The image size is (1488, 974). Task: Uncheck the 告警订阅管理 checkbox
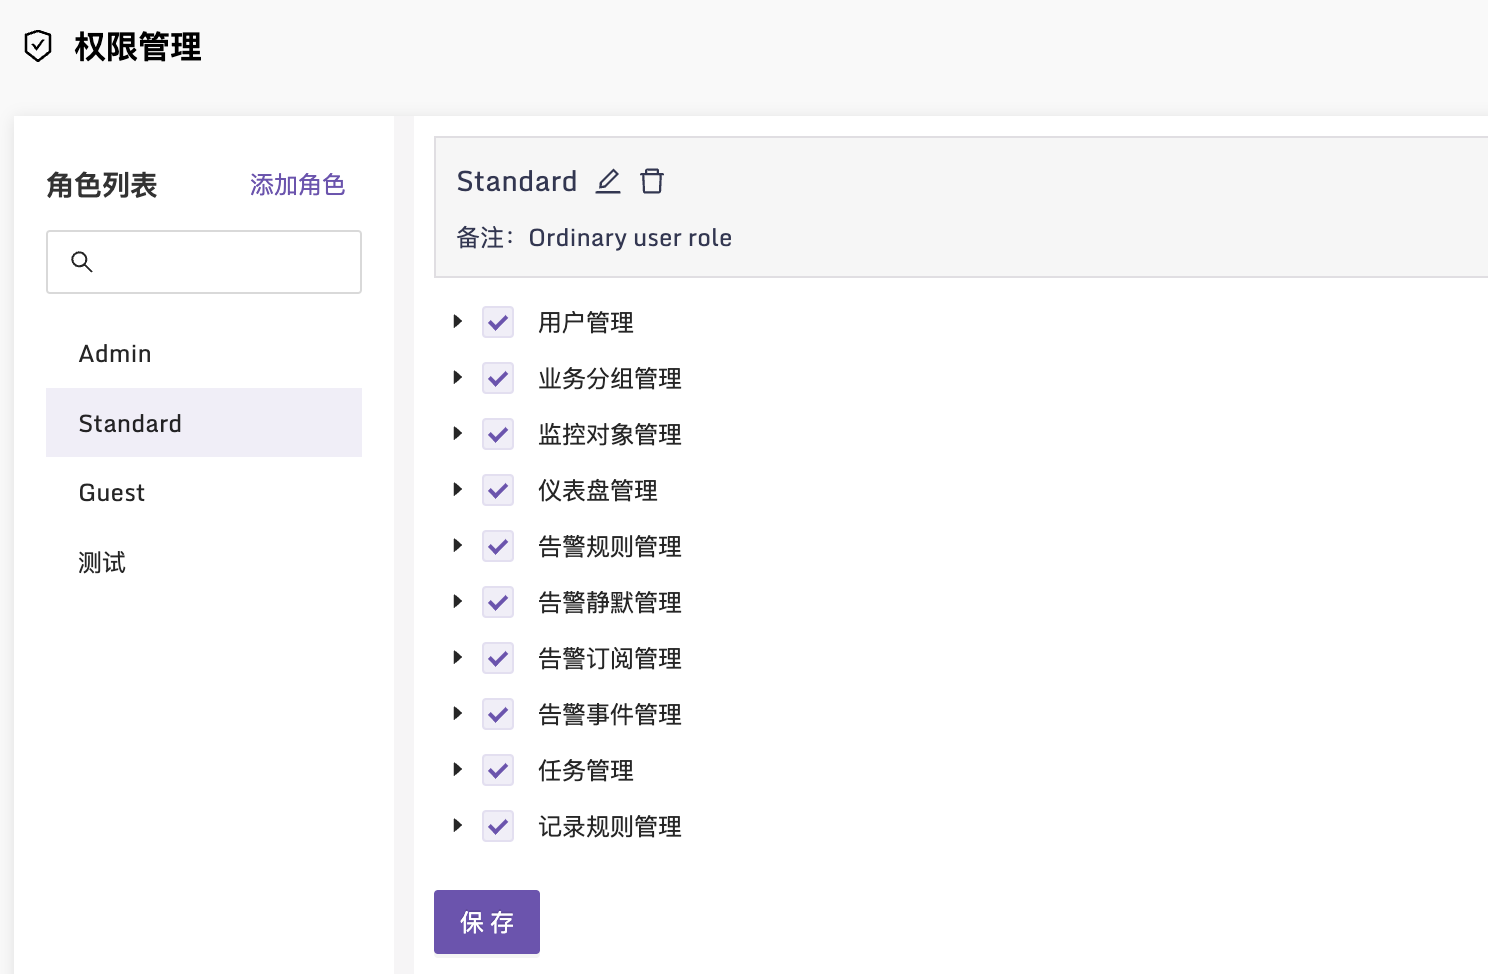coord(498,659)
